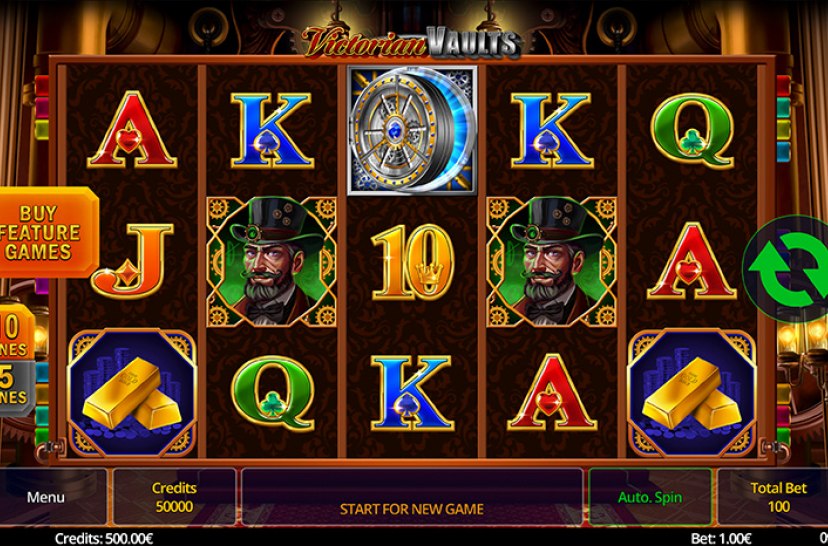828x546 pixels.
Task: Click the red A symbol top-left reel
Action: point(132,129)
